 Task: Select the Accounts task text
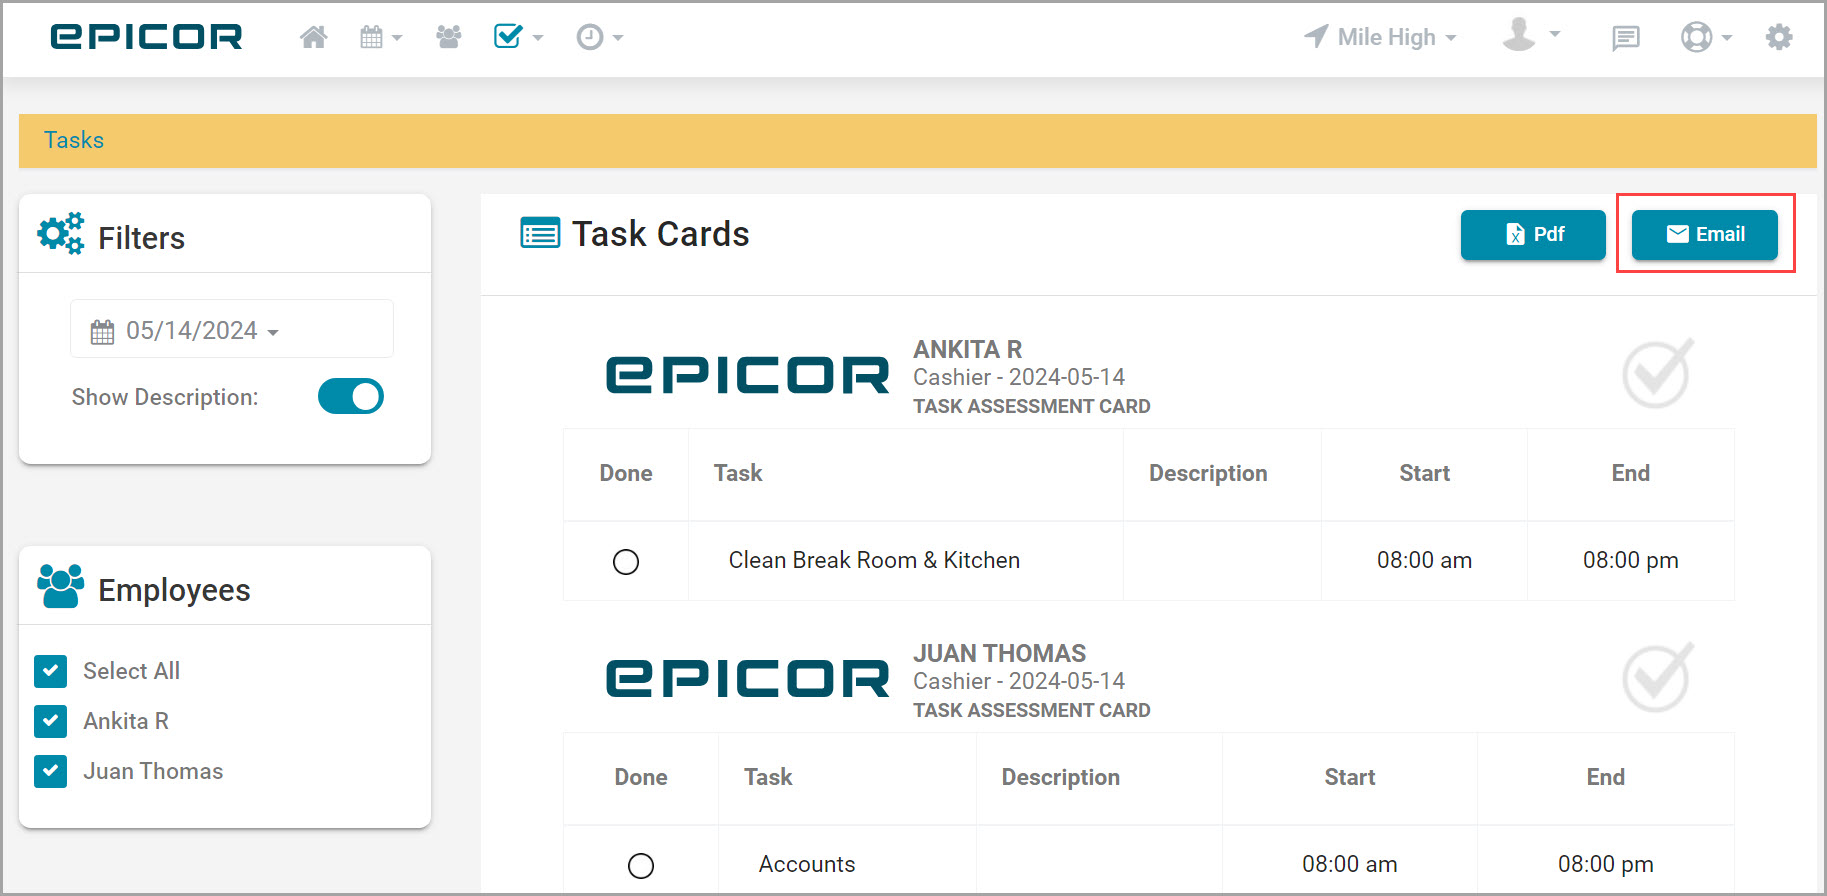point(807,864)
